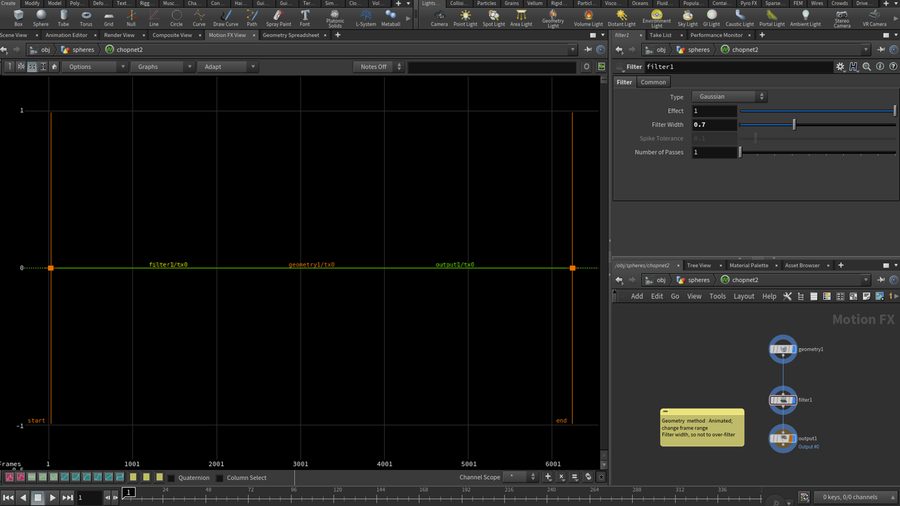Select the Font shelf tool

tap(305, 18)
